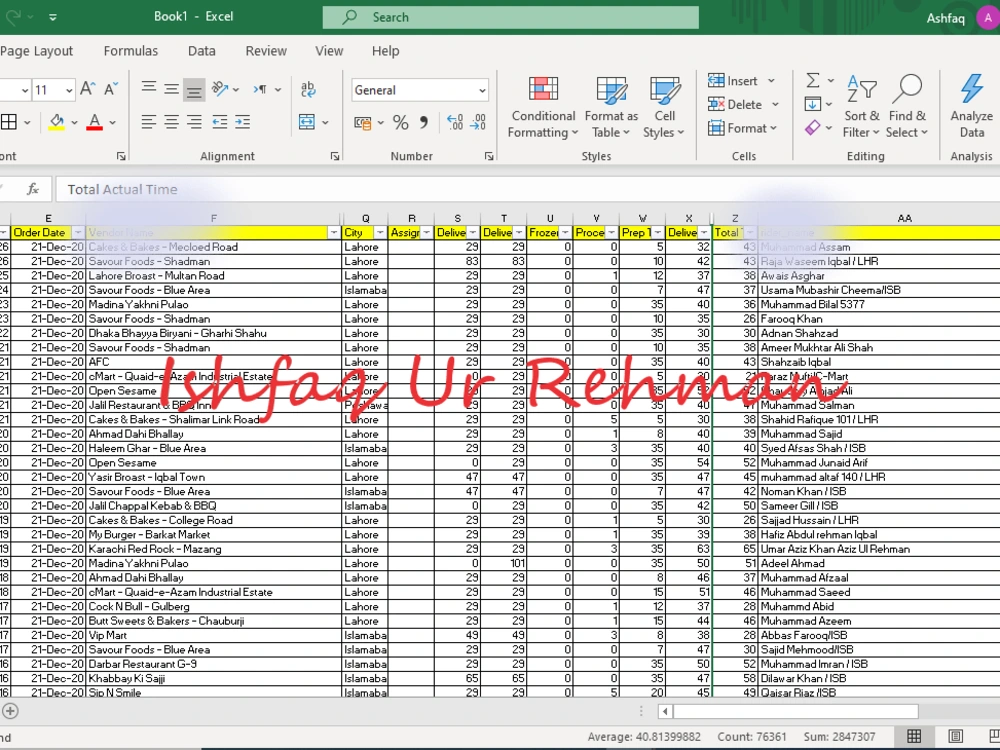Open the Review tab

point(266,51)
